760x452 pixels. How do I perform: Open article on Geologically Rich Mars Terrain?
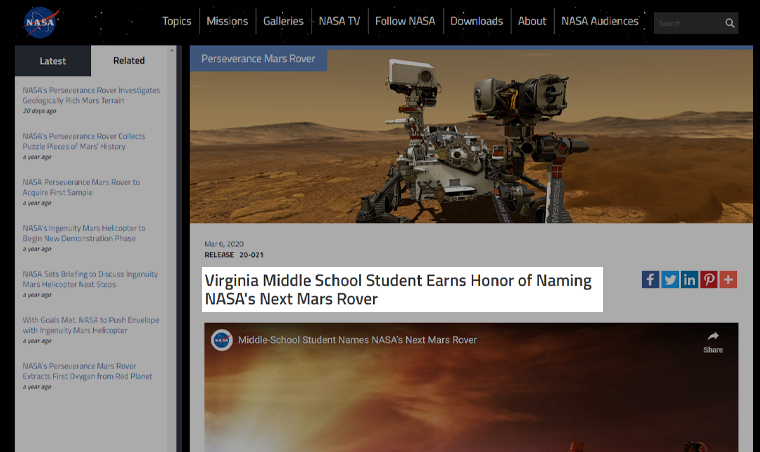91,95
